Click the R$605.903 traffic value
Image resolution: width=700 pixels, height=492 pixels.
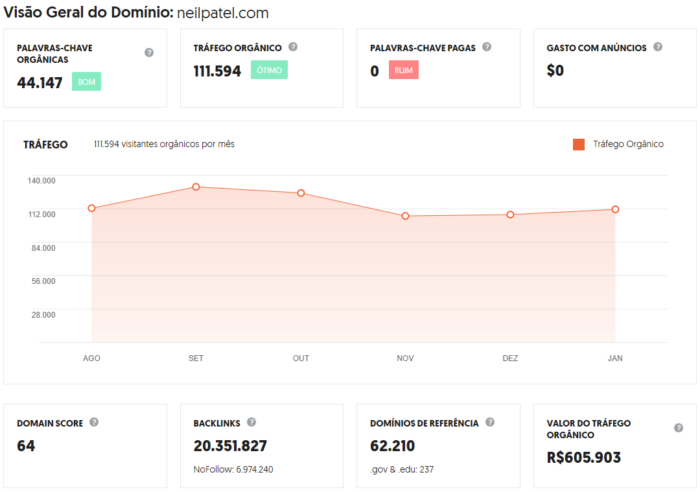[583, 457]
